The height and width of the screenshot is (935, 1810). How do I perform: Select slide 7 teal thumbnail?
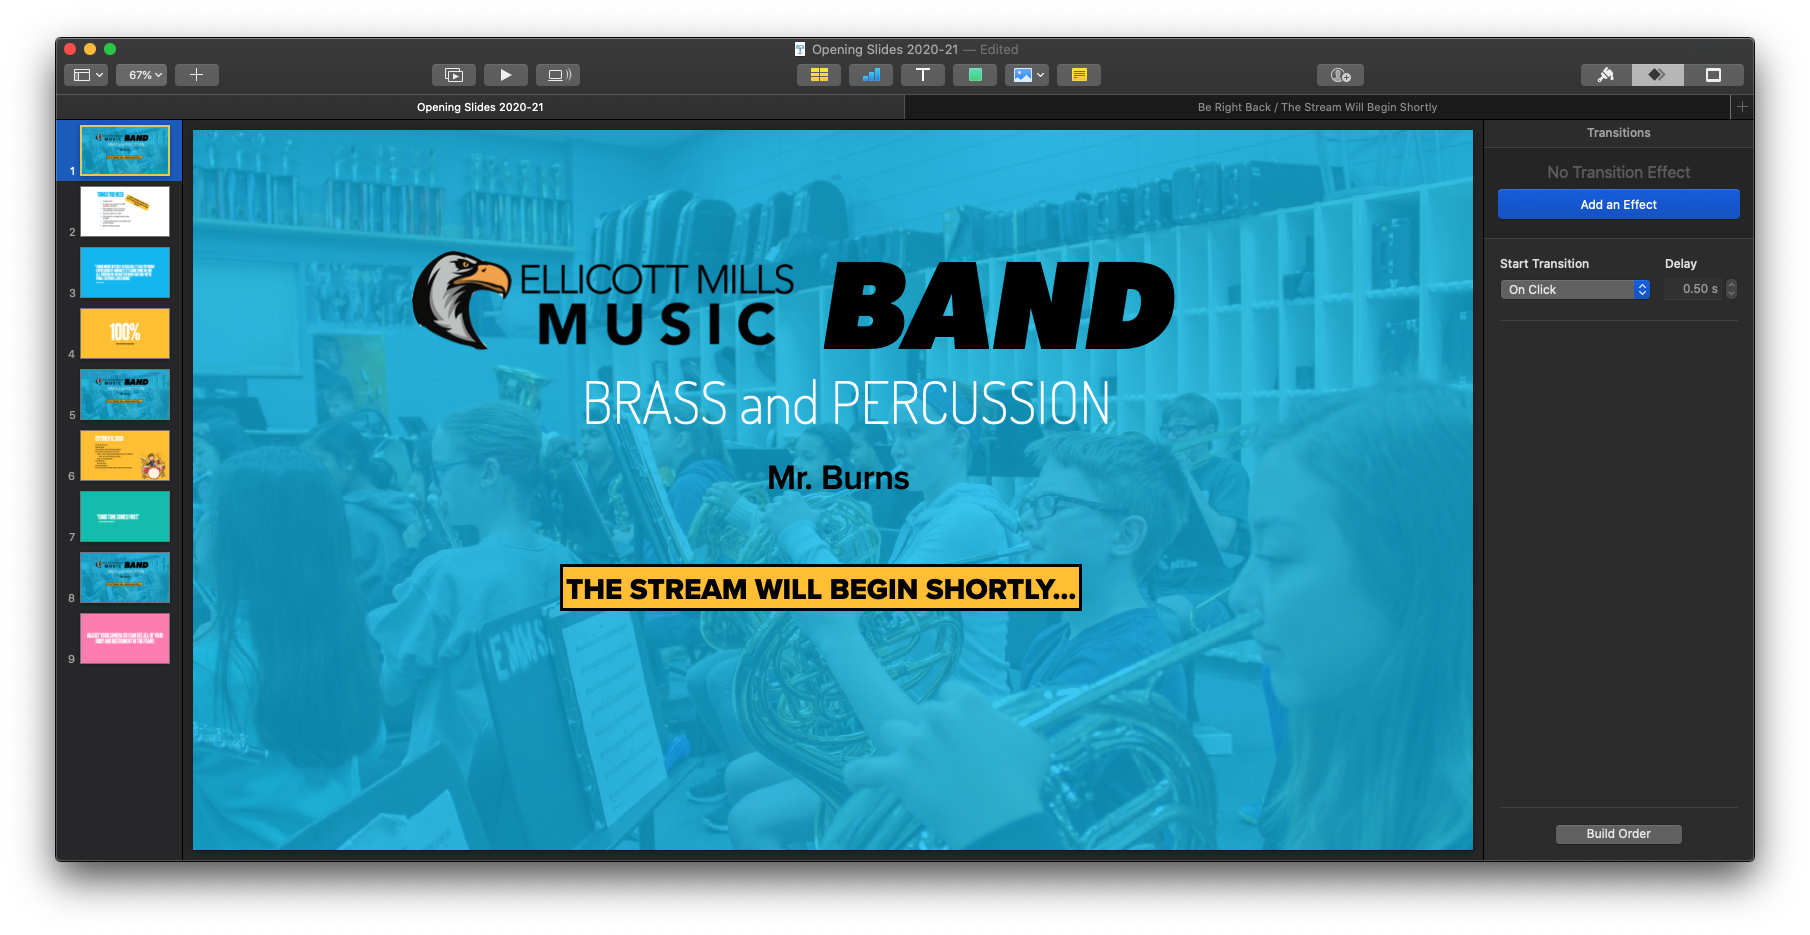[x=125, y=516]
